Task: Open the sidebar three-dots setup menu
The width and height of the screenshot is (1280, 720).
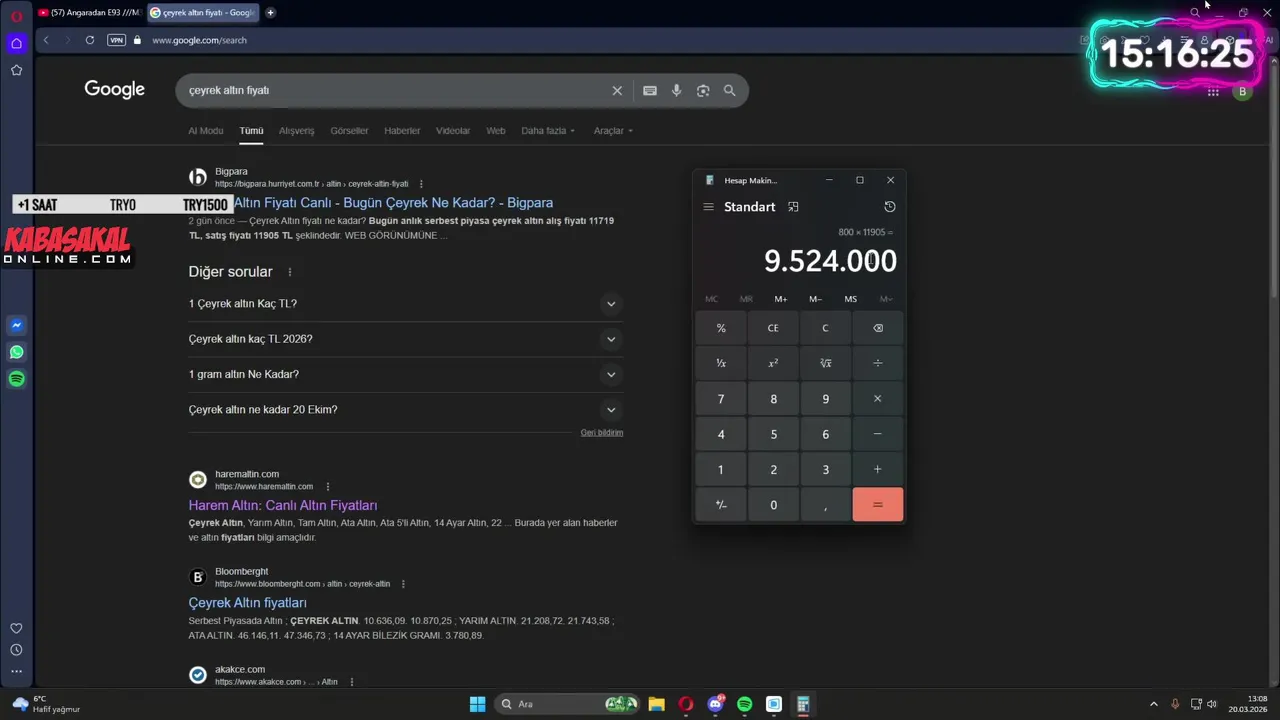Action: (16, 672)
